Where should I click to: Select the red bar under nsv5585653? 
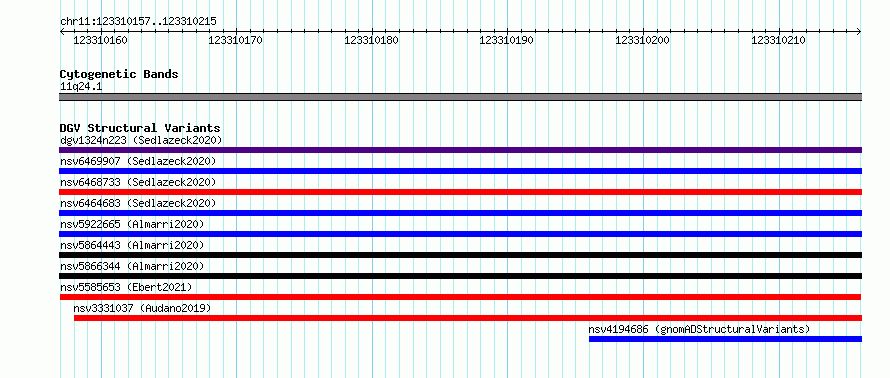pyautogui.click(x=460, y=297)
